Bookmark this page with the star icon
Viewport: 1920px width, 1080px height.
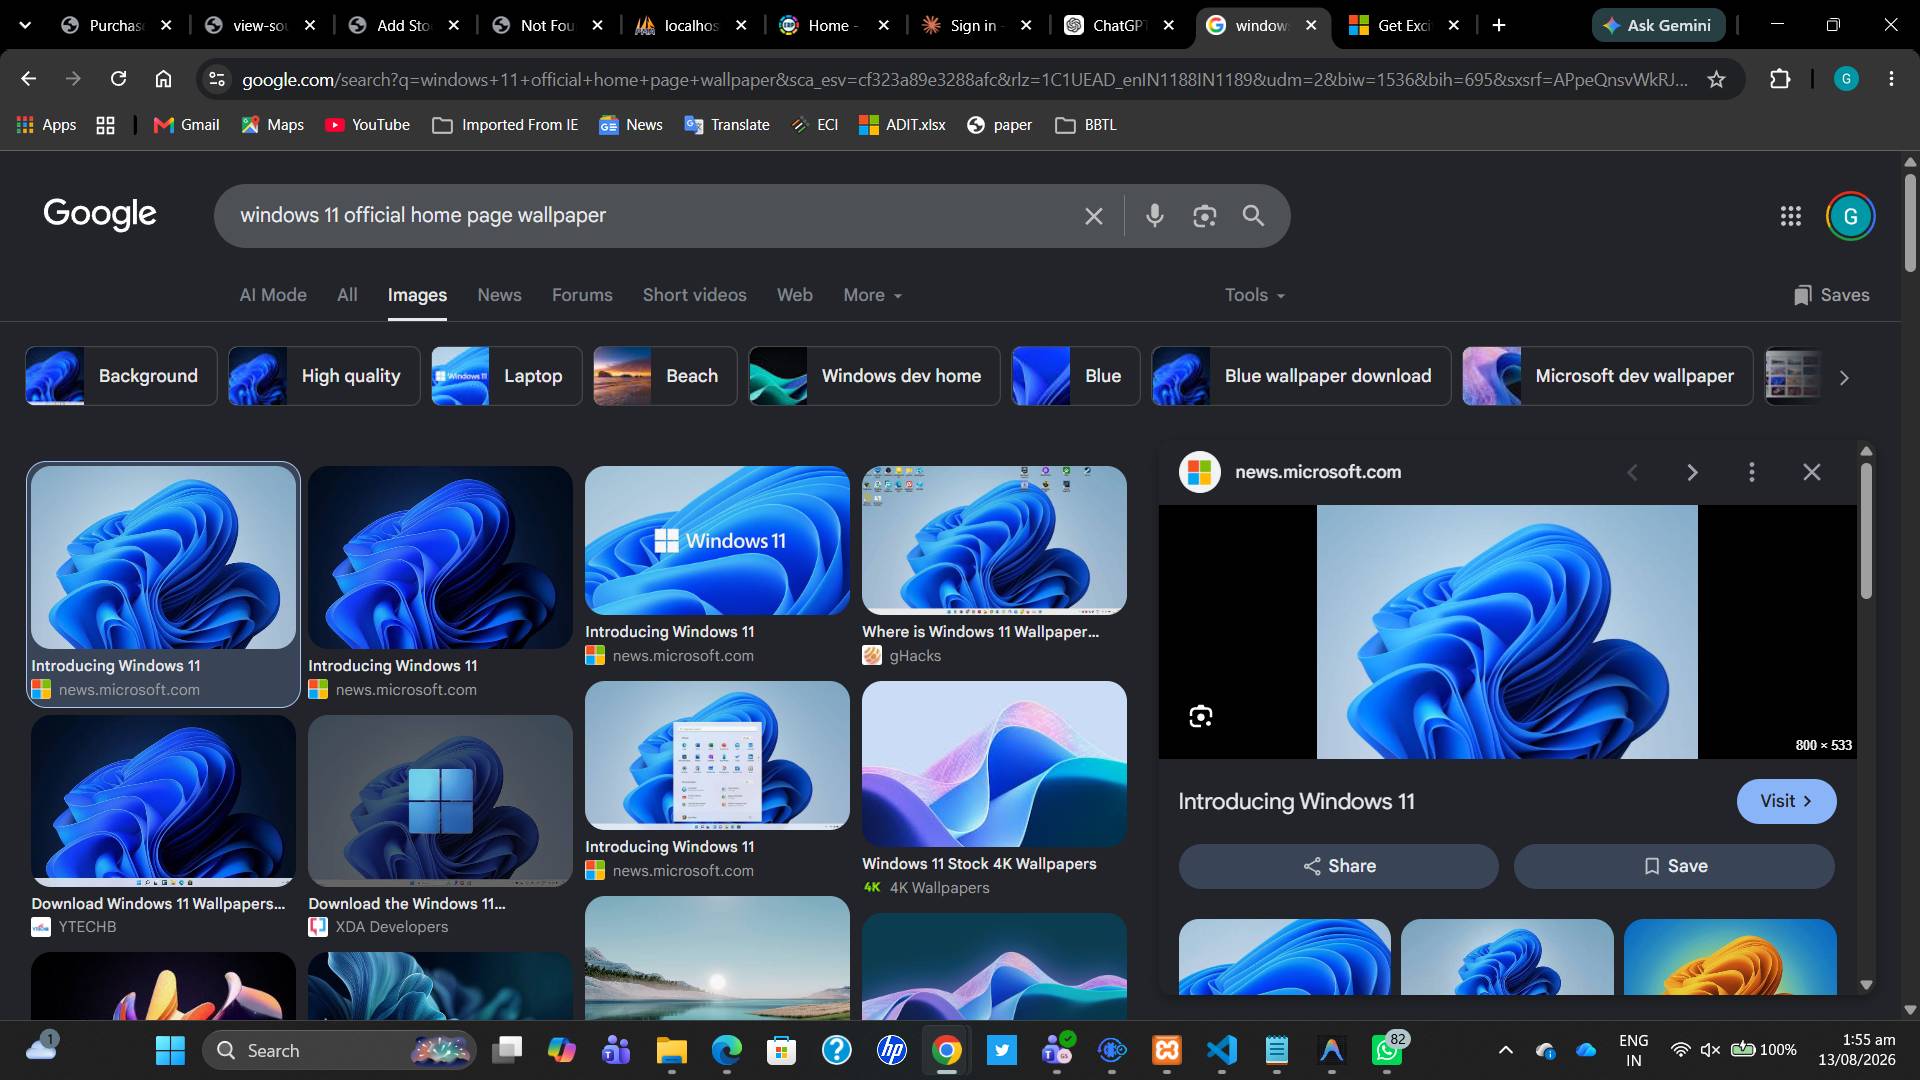(x=1716, y=79)
